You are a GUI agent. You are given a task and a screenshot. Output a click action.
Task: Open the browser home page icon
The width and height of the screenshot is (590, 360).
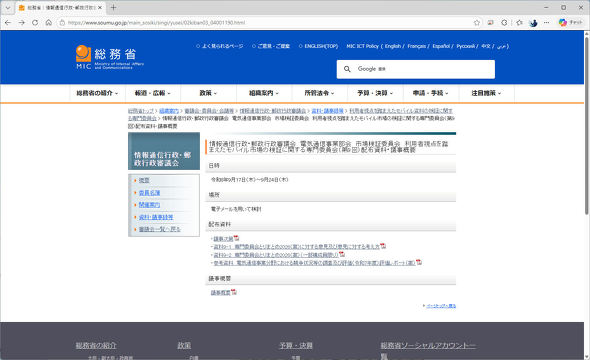pyautogui.click(x=49, y=23)
